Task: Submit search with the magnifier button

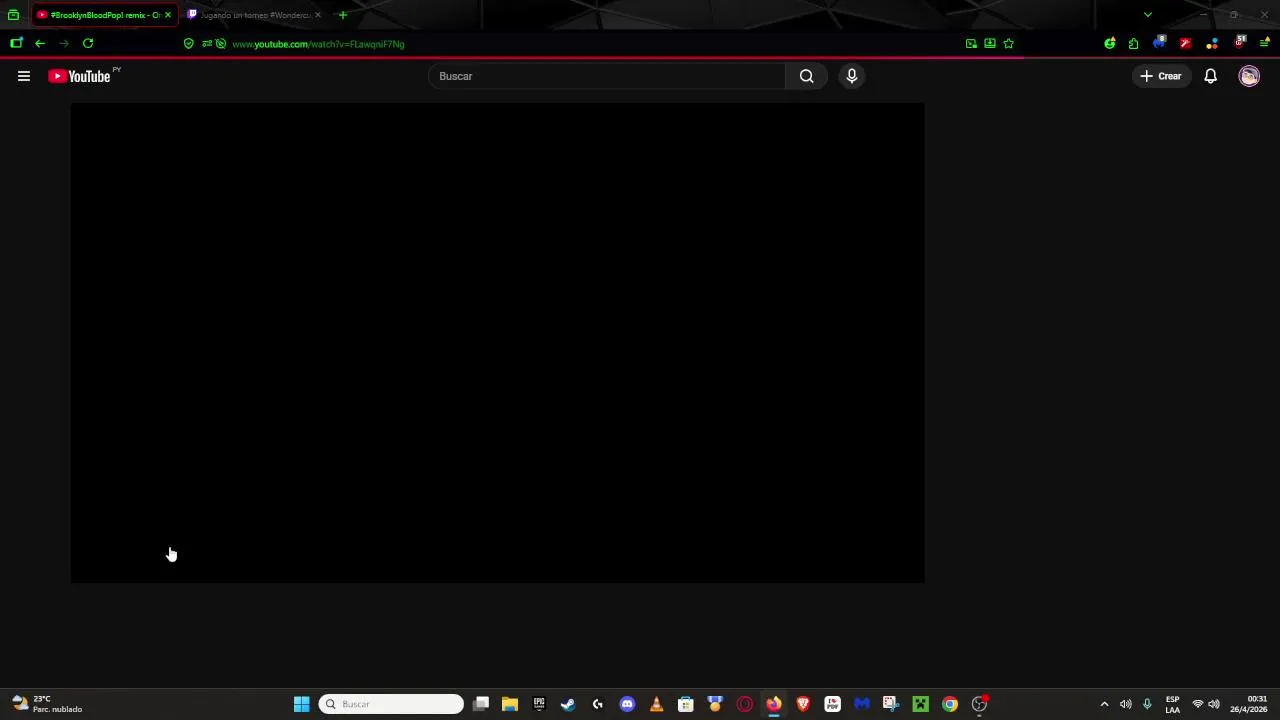Action: pyautogui.click(x=807, y=76)
